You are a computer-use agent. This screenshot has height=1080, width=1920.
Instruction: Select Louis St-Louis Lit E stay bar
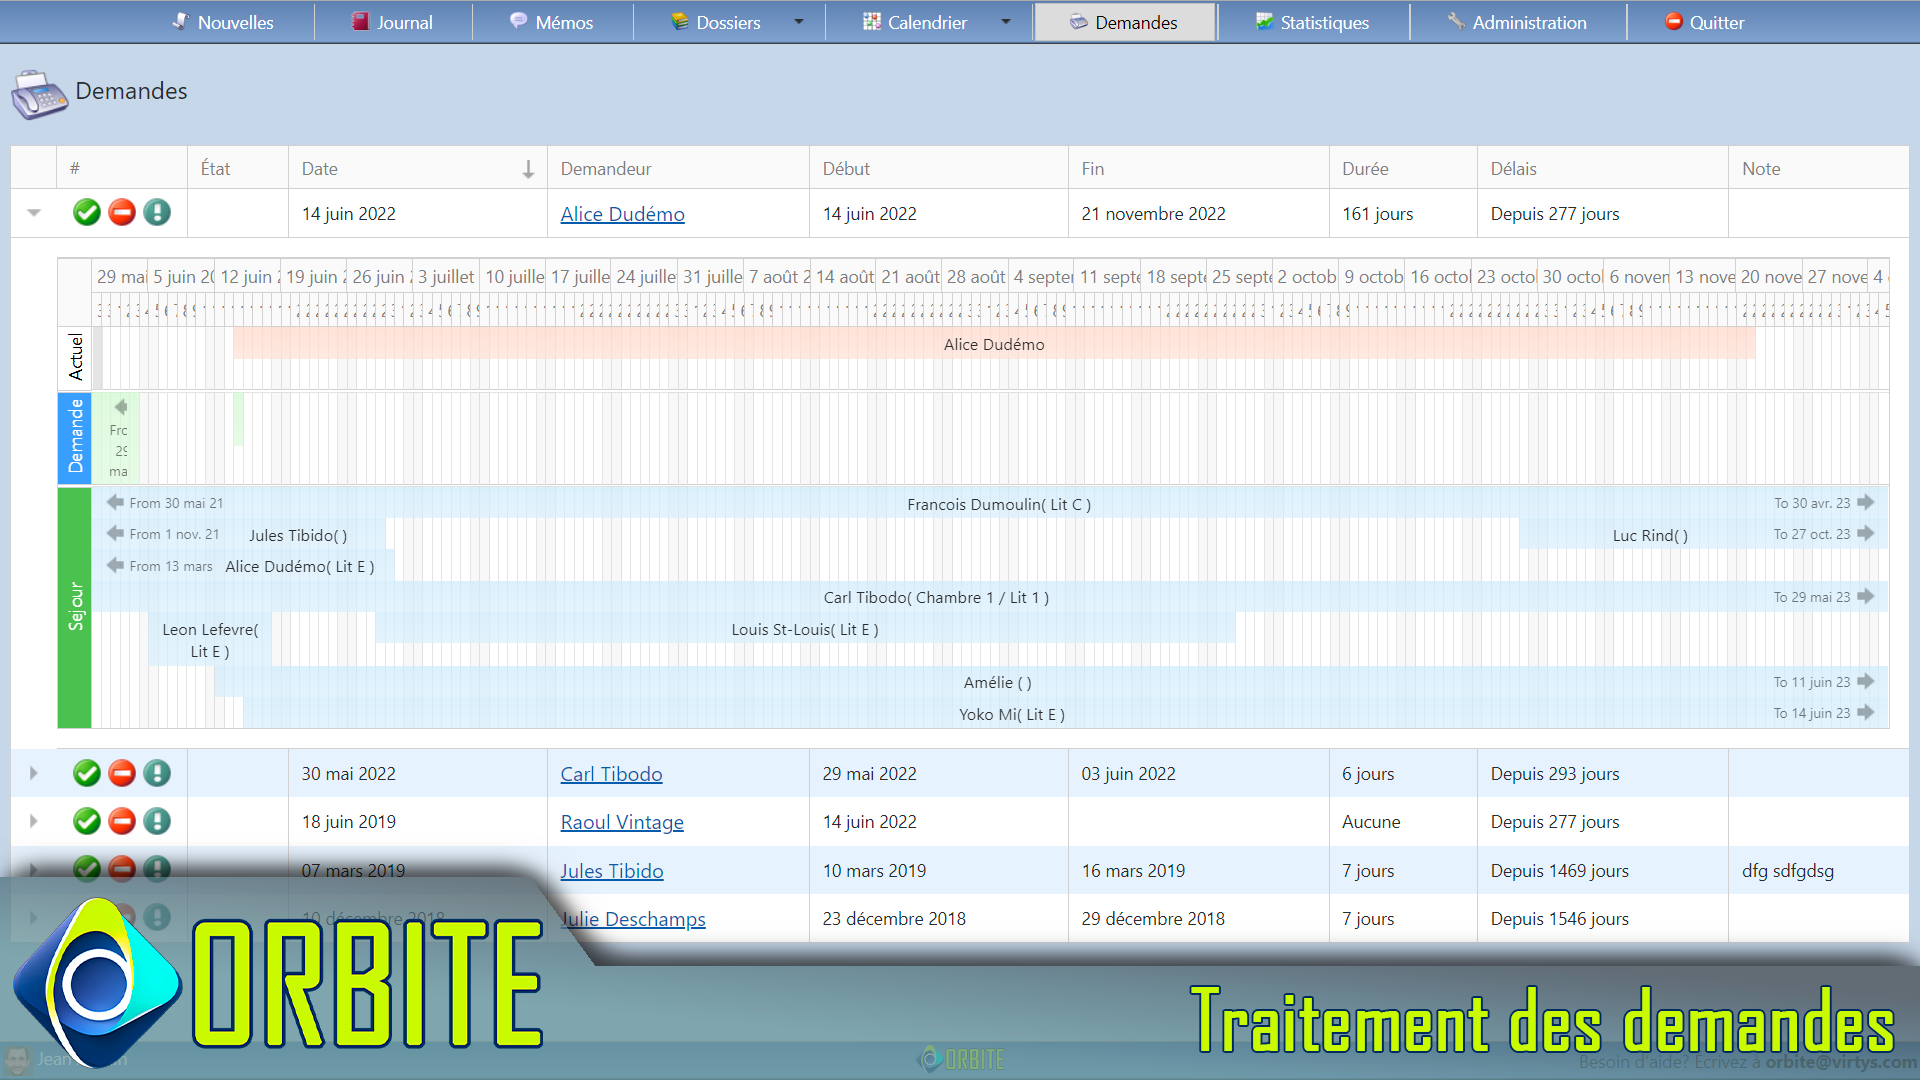[x=805, y=629]
